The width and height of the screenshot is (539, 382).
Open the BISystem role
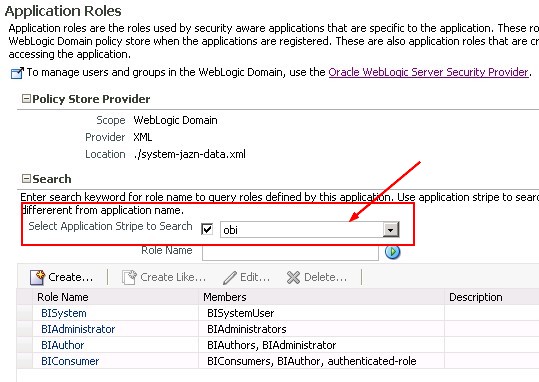64,313
